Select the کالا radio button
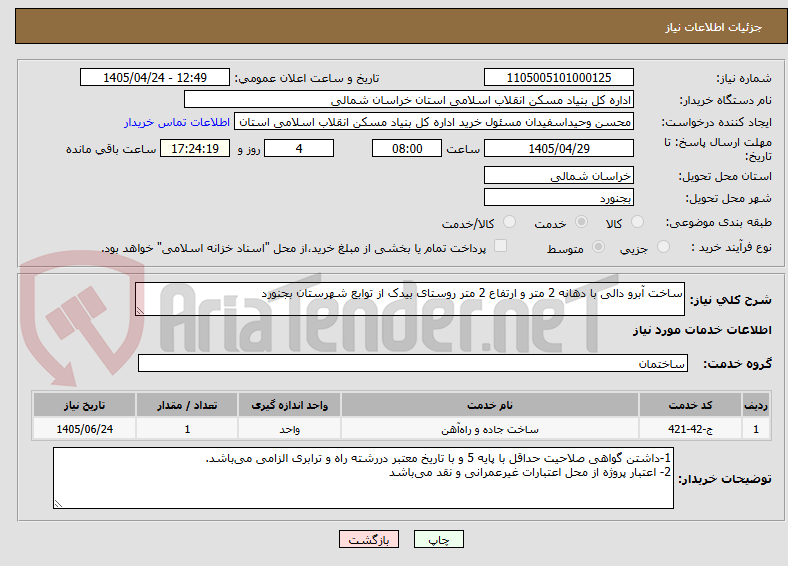Screen dimensions: 788x566 point(637,222)
